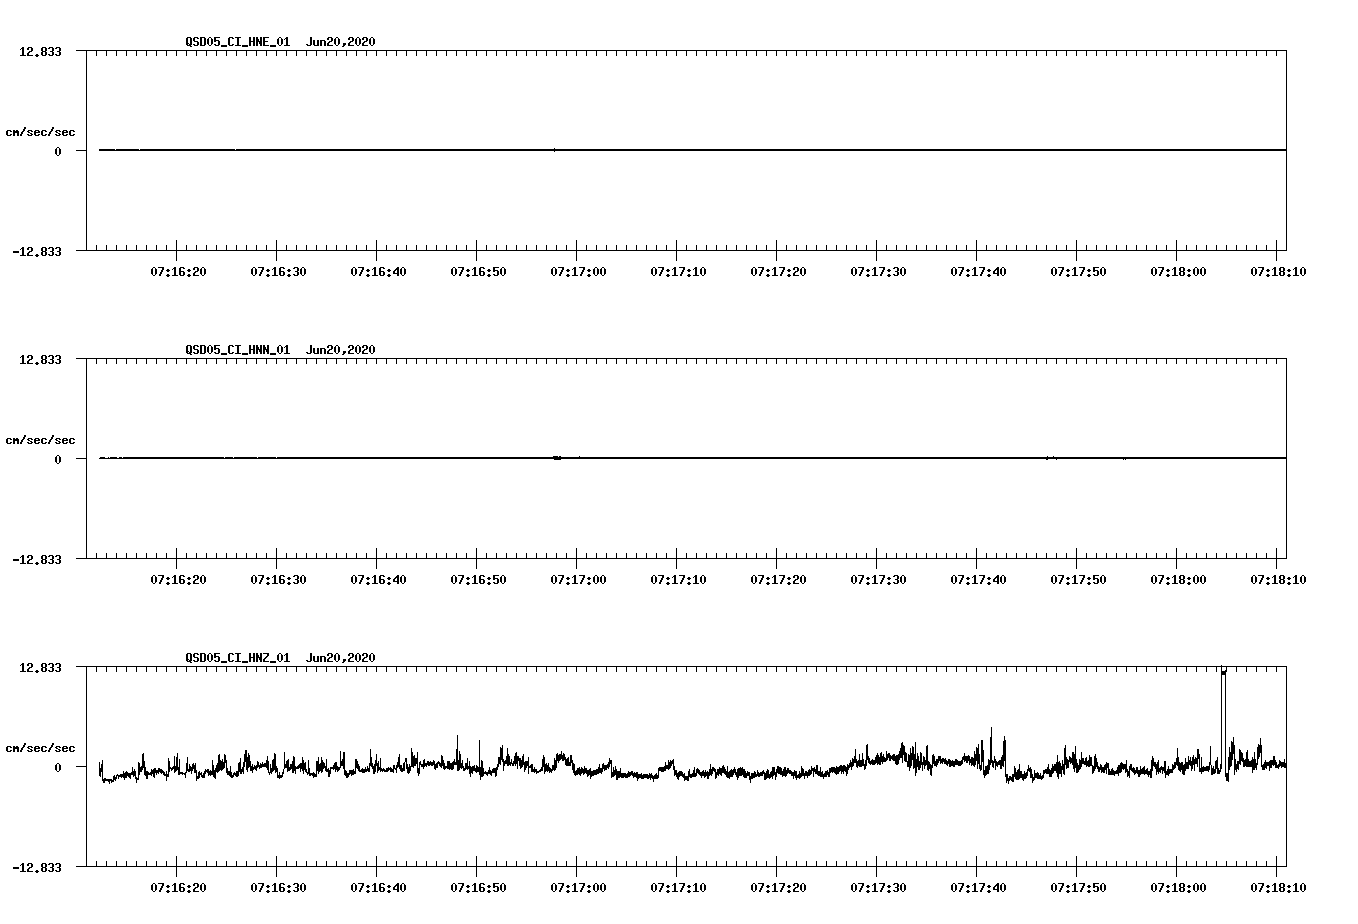Click 07:18:00 tick label under HNN plot

[x=1179, y=579]
